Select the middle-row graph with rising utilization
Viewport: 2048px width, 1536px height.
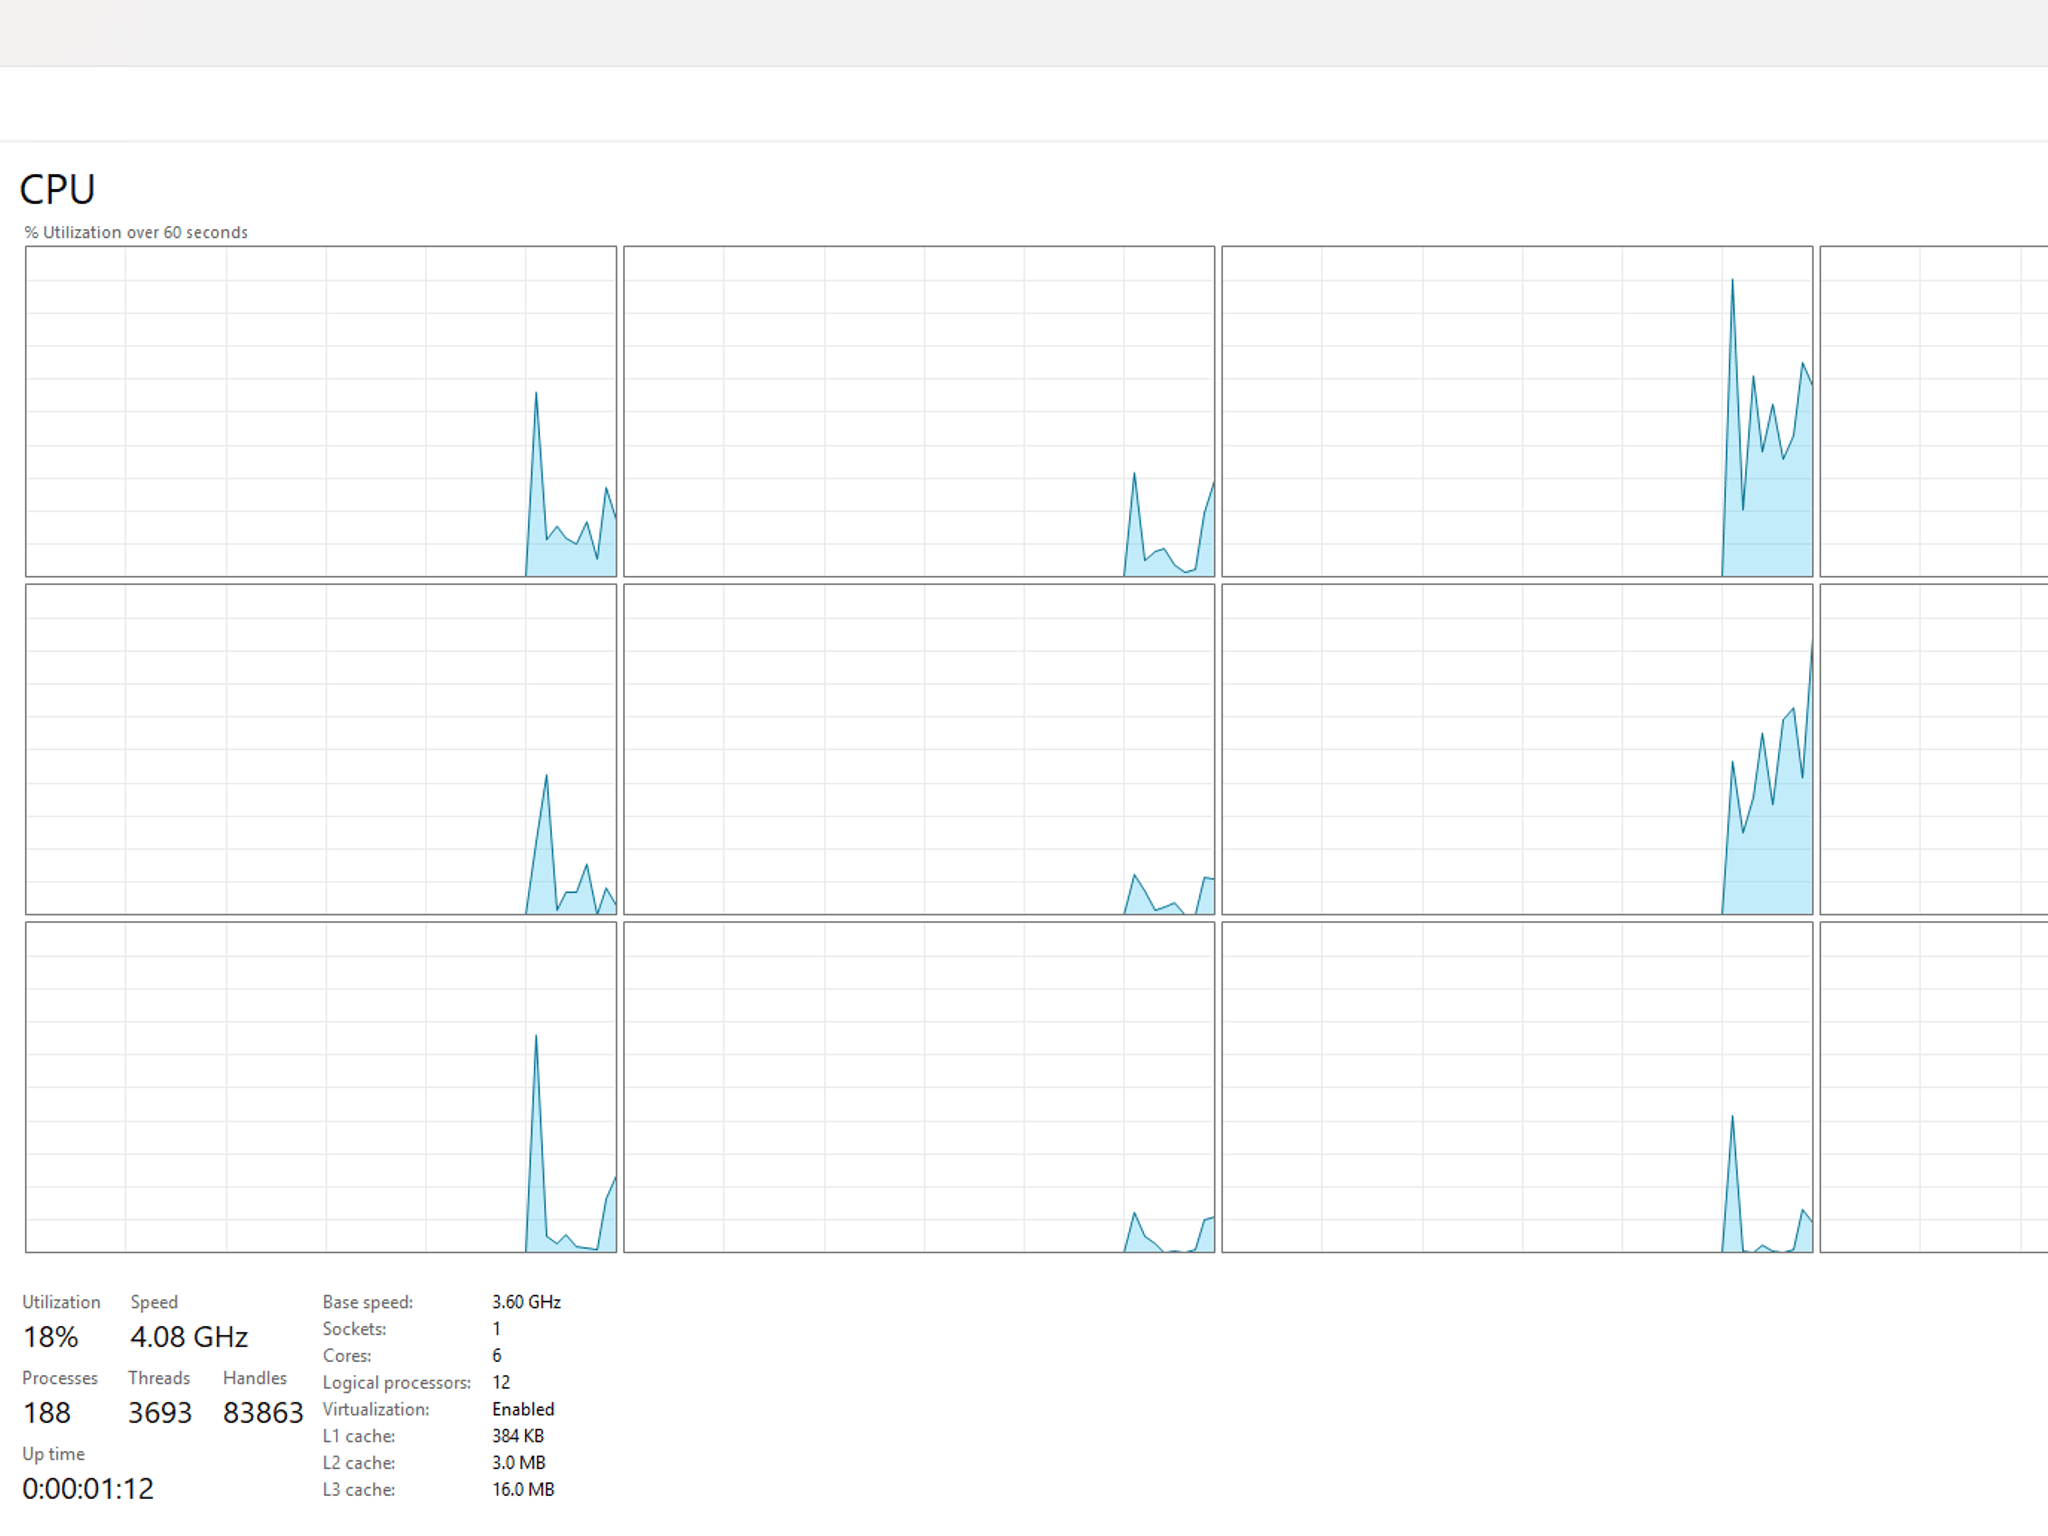(x=1517, y=749)
